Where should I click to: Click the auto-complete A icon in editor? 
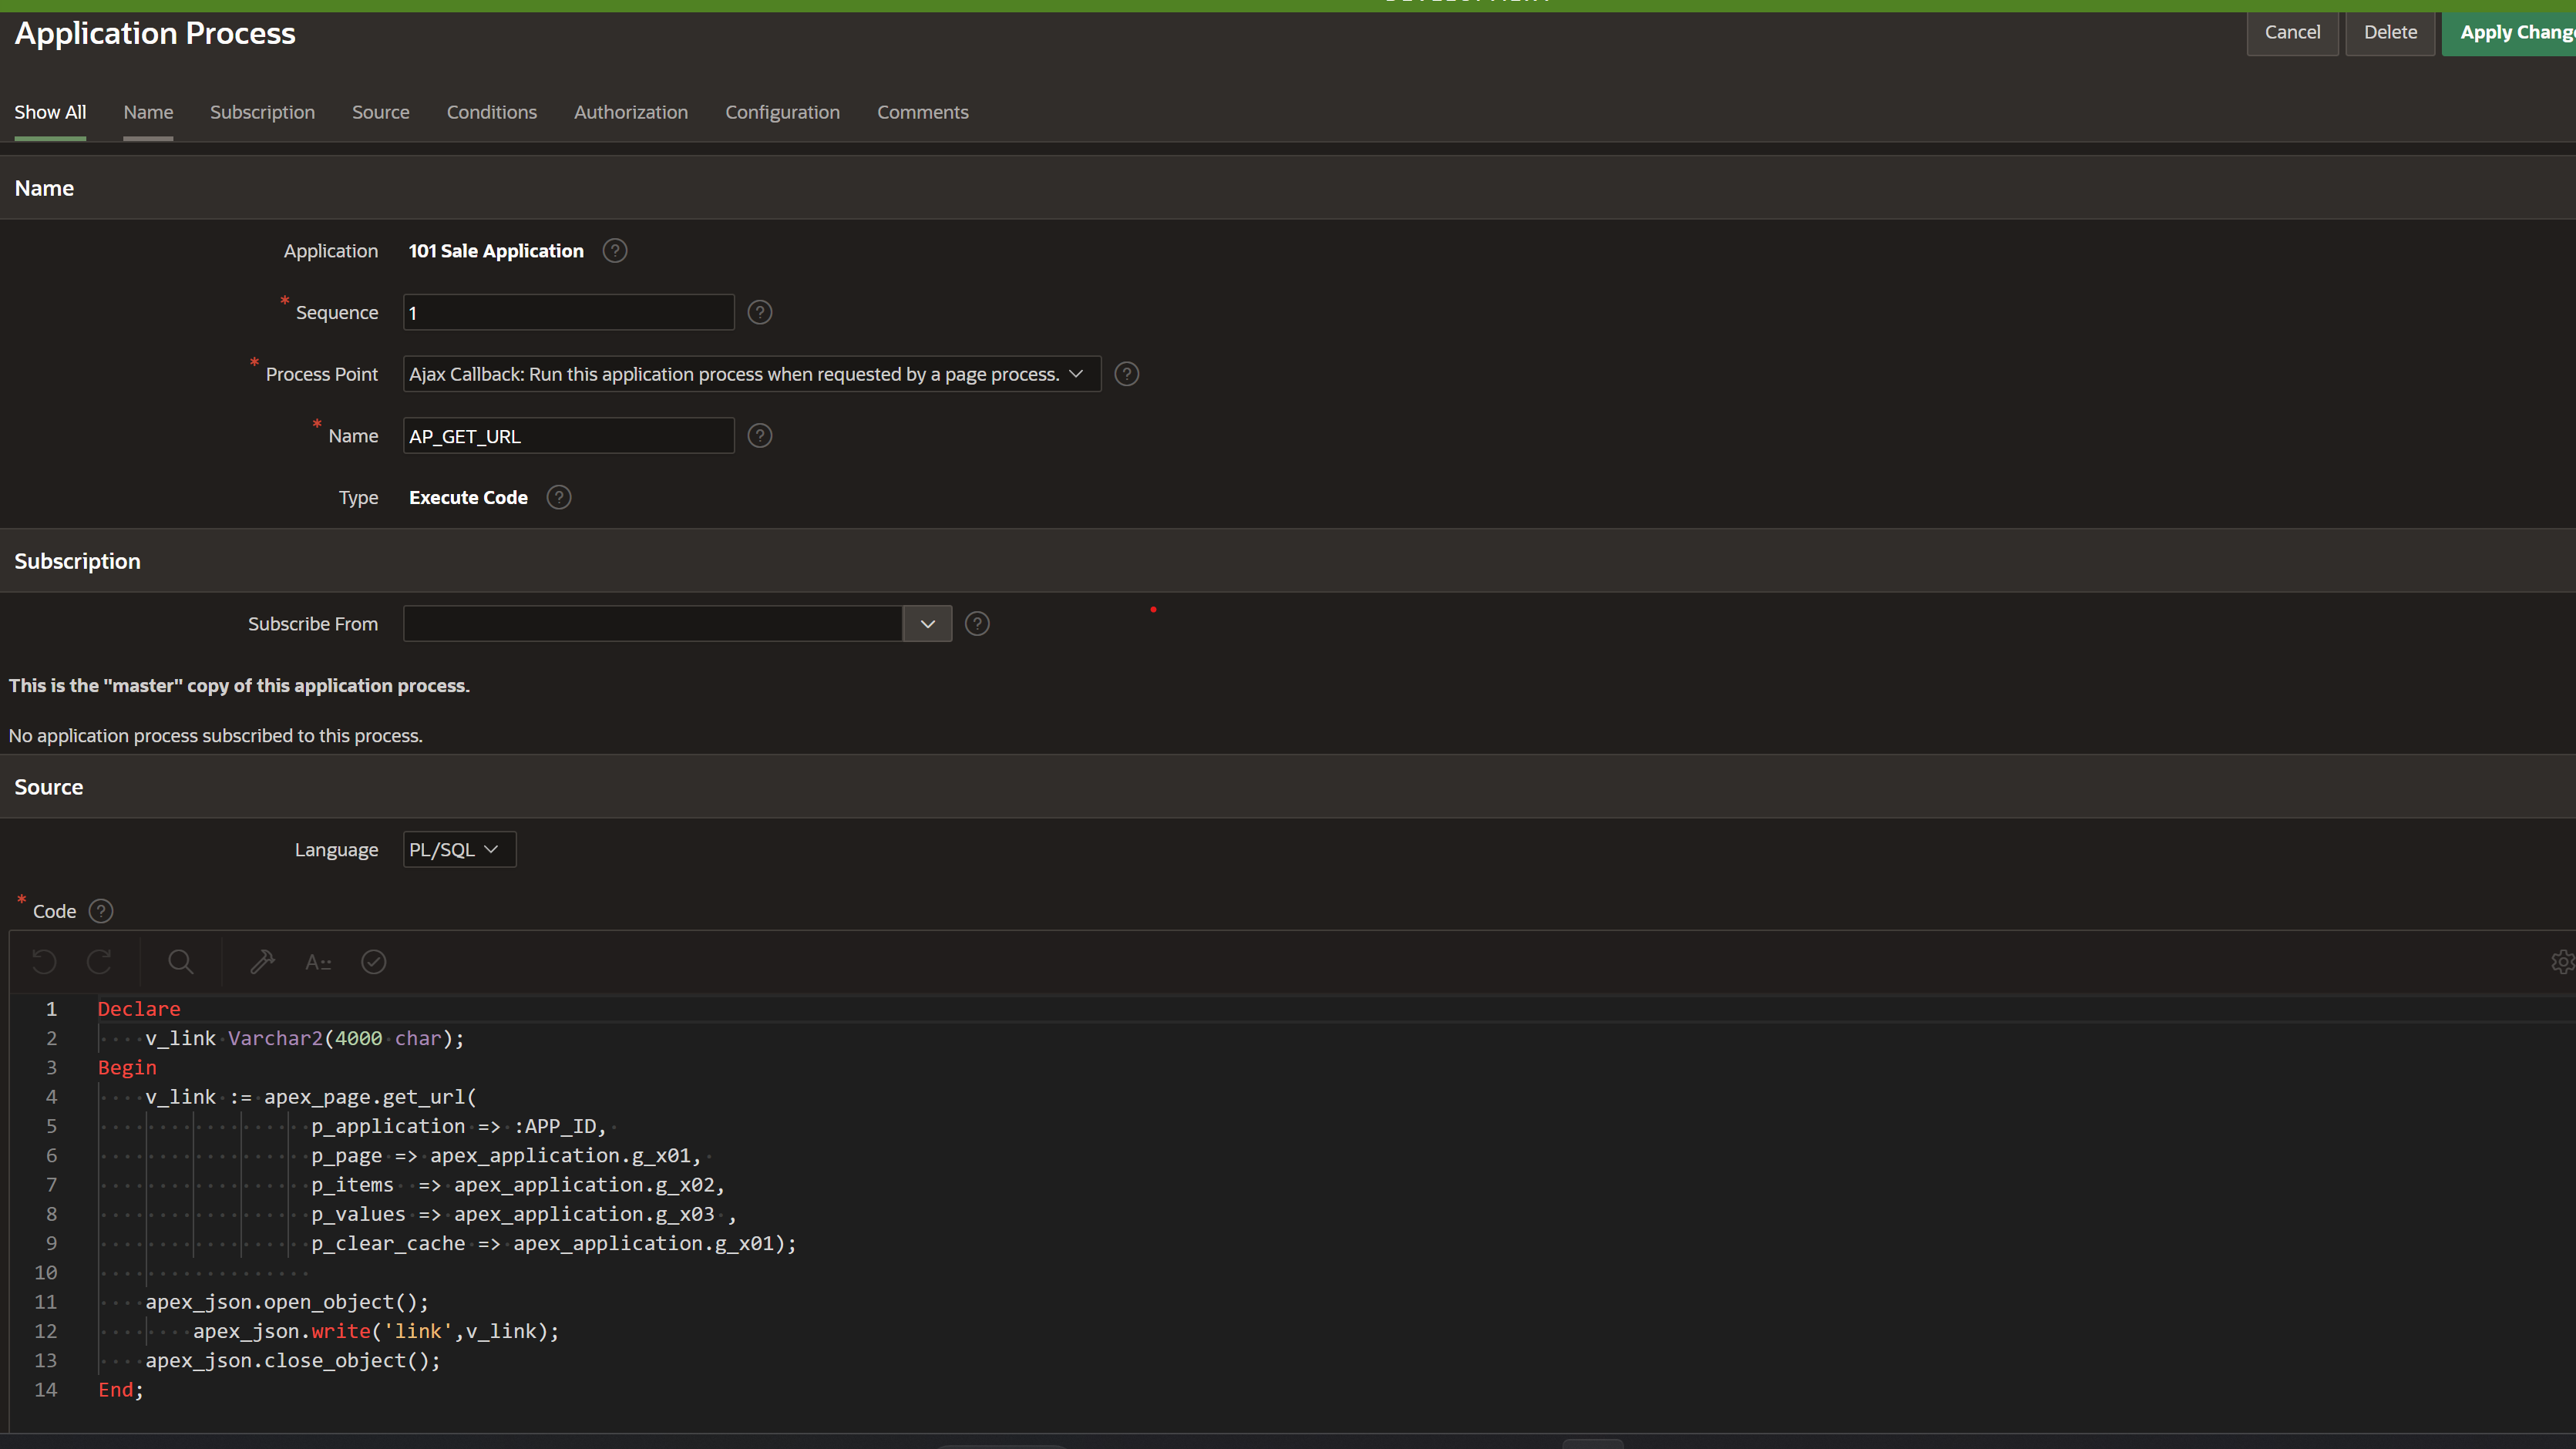(318, 962)
